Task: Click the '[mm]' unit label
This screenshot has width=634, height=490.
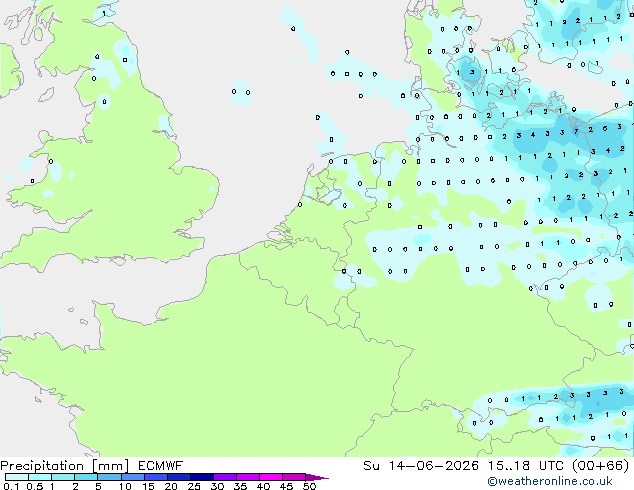Action: pos(110,466)
